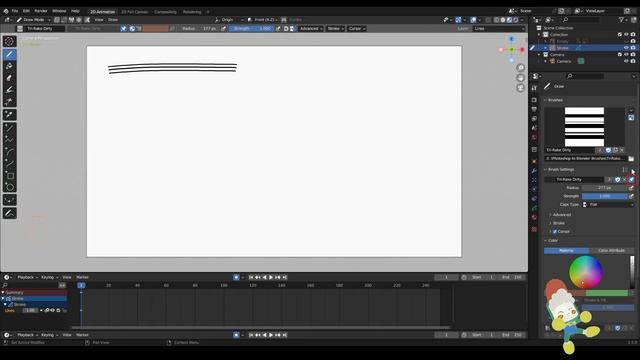Screen dimensions: 640x360
Task: Switch to Compositing workspace tab
Action: tap(165, 12)
